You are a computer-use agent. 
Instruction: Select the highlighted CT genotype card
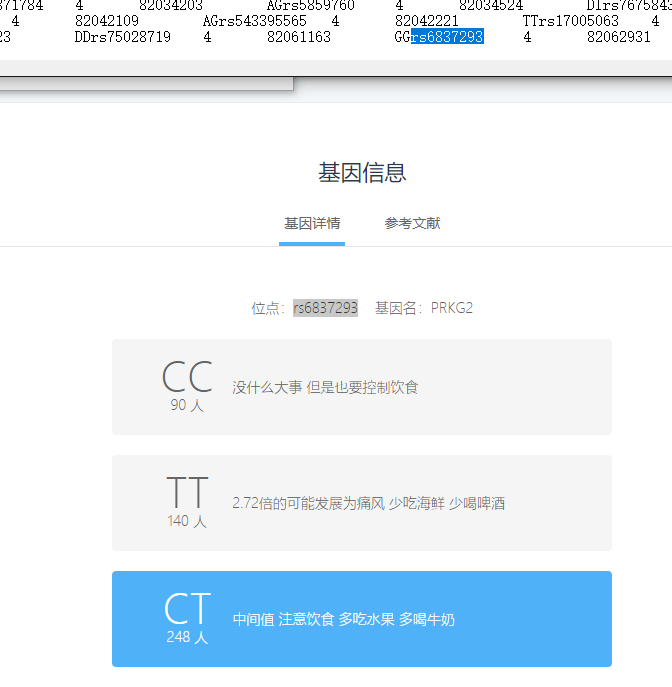(x=362, y=619)
